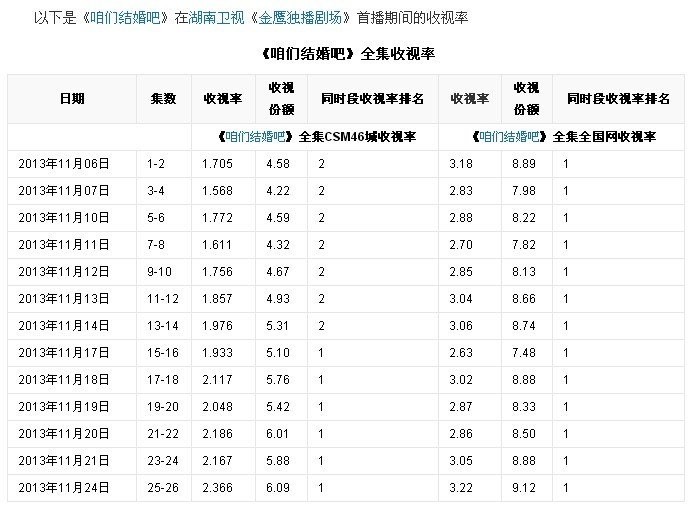Click share value 4.58

pos(278,164)
